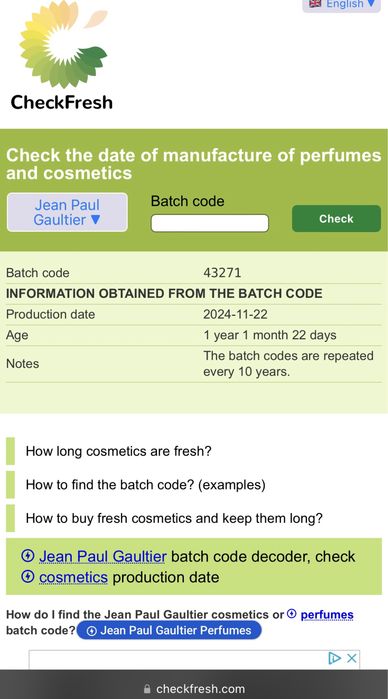Tap the lock icon in address bar

click(x=147, y=689)
